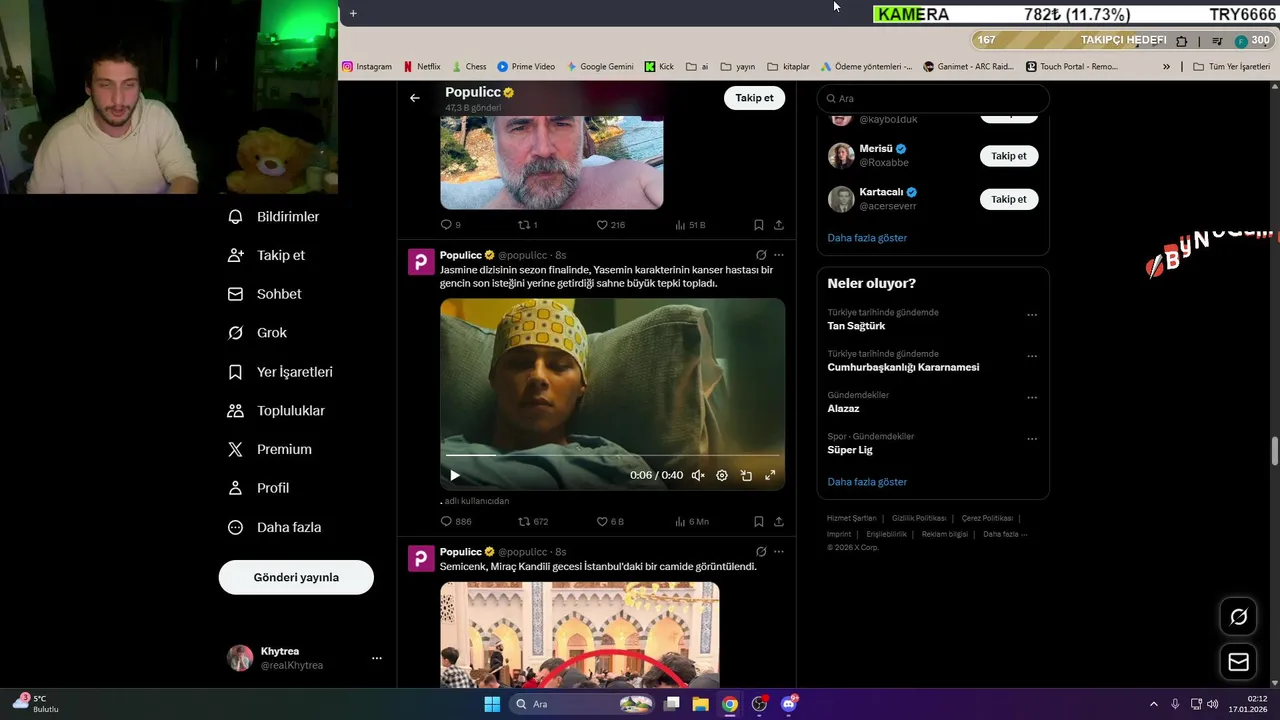This screenshot has width=1280, height=720.
Task: Open Bildirimler notifications in sidebar
Action: [x=274, y=217]
